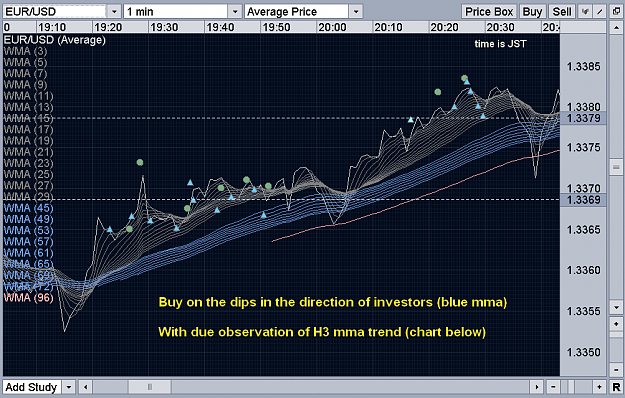Click the vertical scrollbar up arrow
This screenshot has width=625, height=398.
[616, 27]
